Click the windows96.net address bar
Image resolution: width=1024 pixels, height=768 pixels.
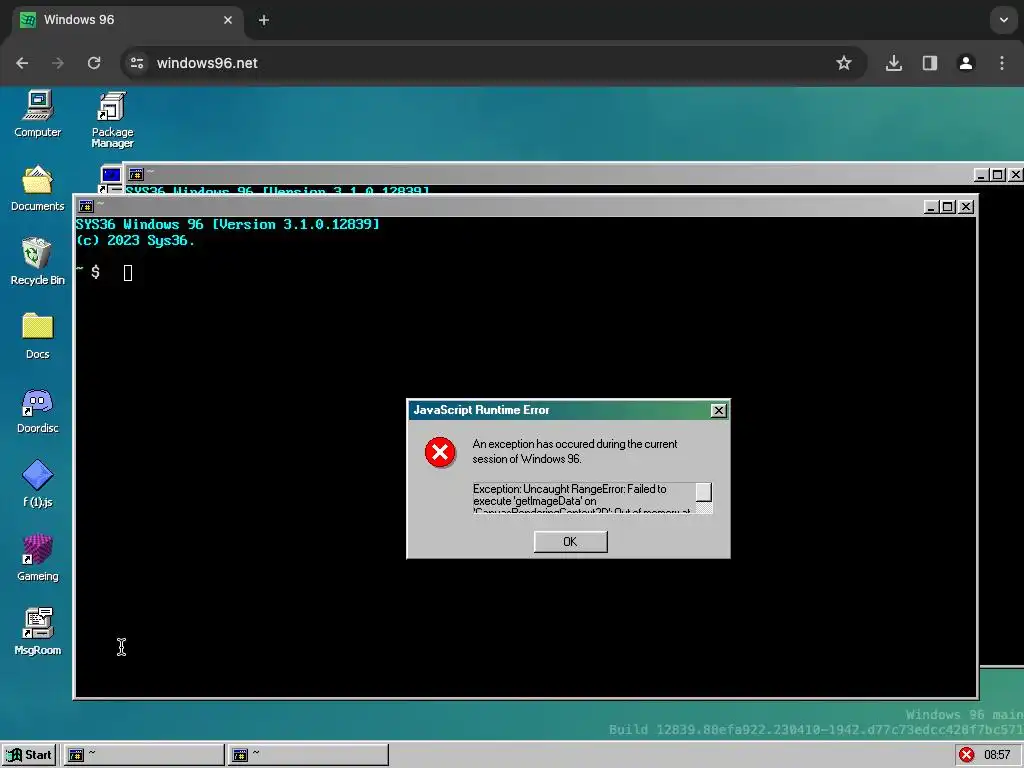(x=494, y=63)
